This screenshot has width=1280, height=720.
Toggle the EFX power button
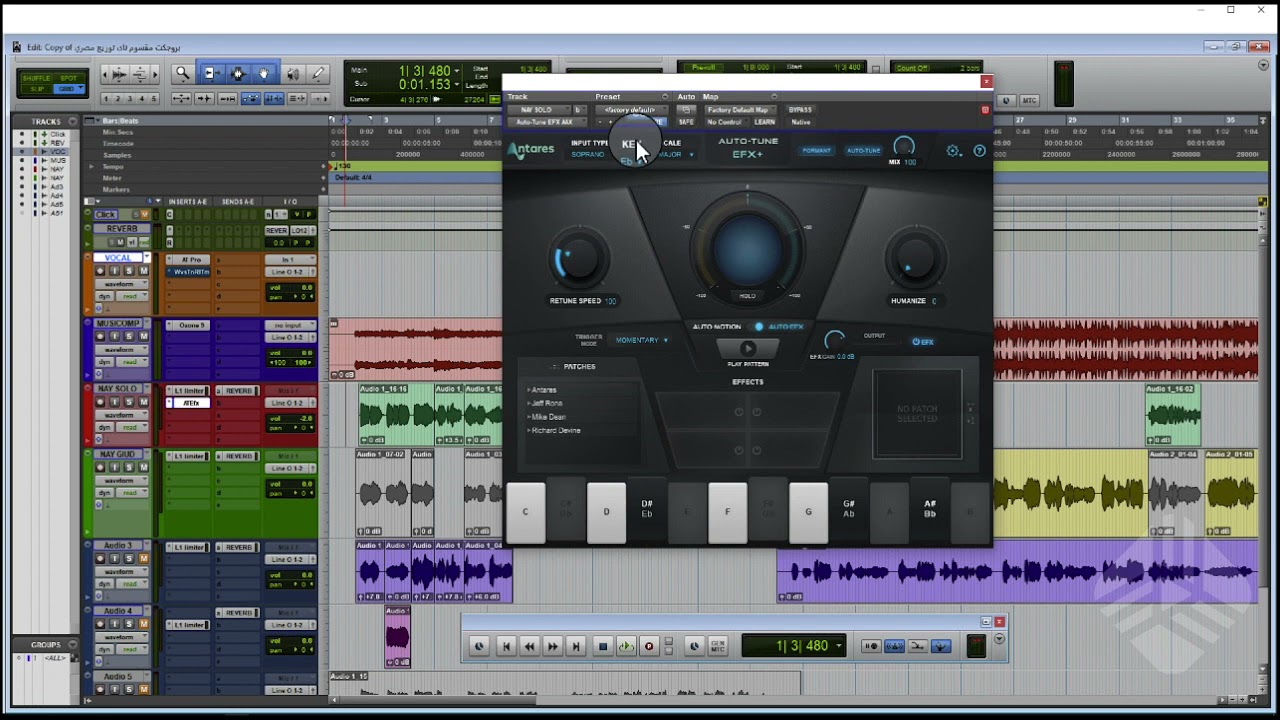(x=923, y=342)
